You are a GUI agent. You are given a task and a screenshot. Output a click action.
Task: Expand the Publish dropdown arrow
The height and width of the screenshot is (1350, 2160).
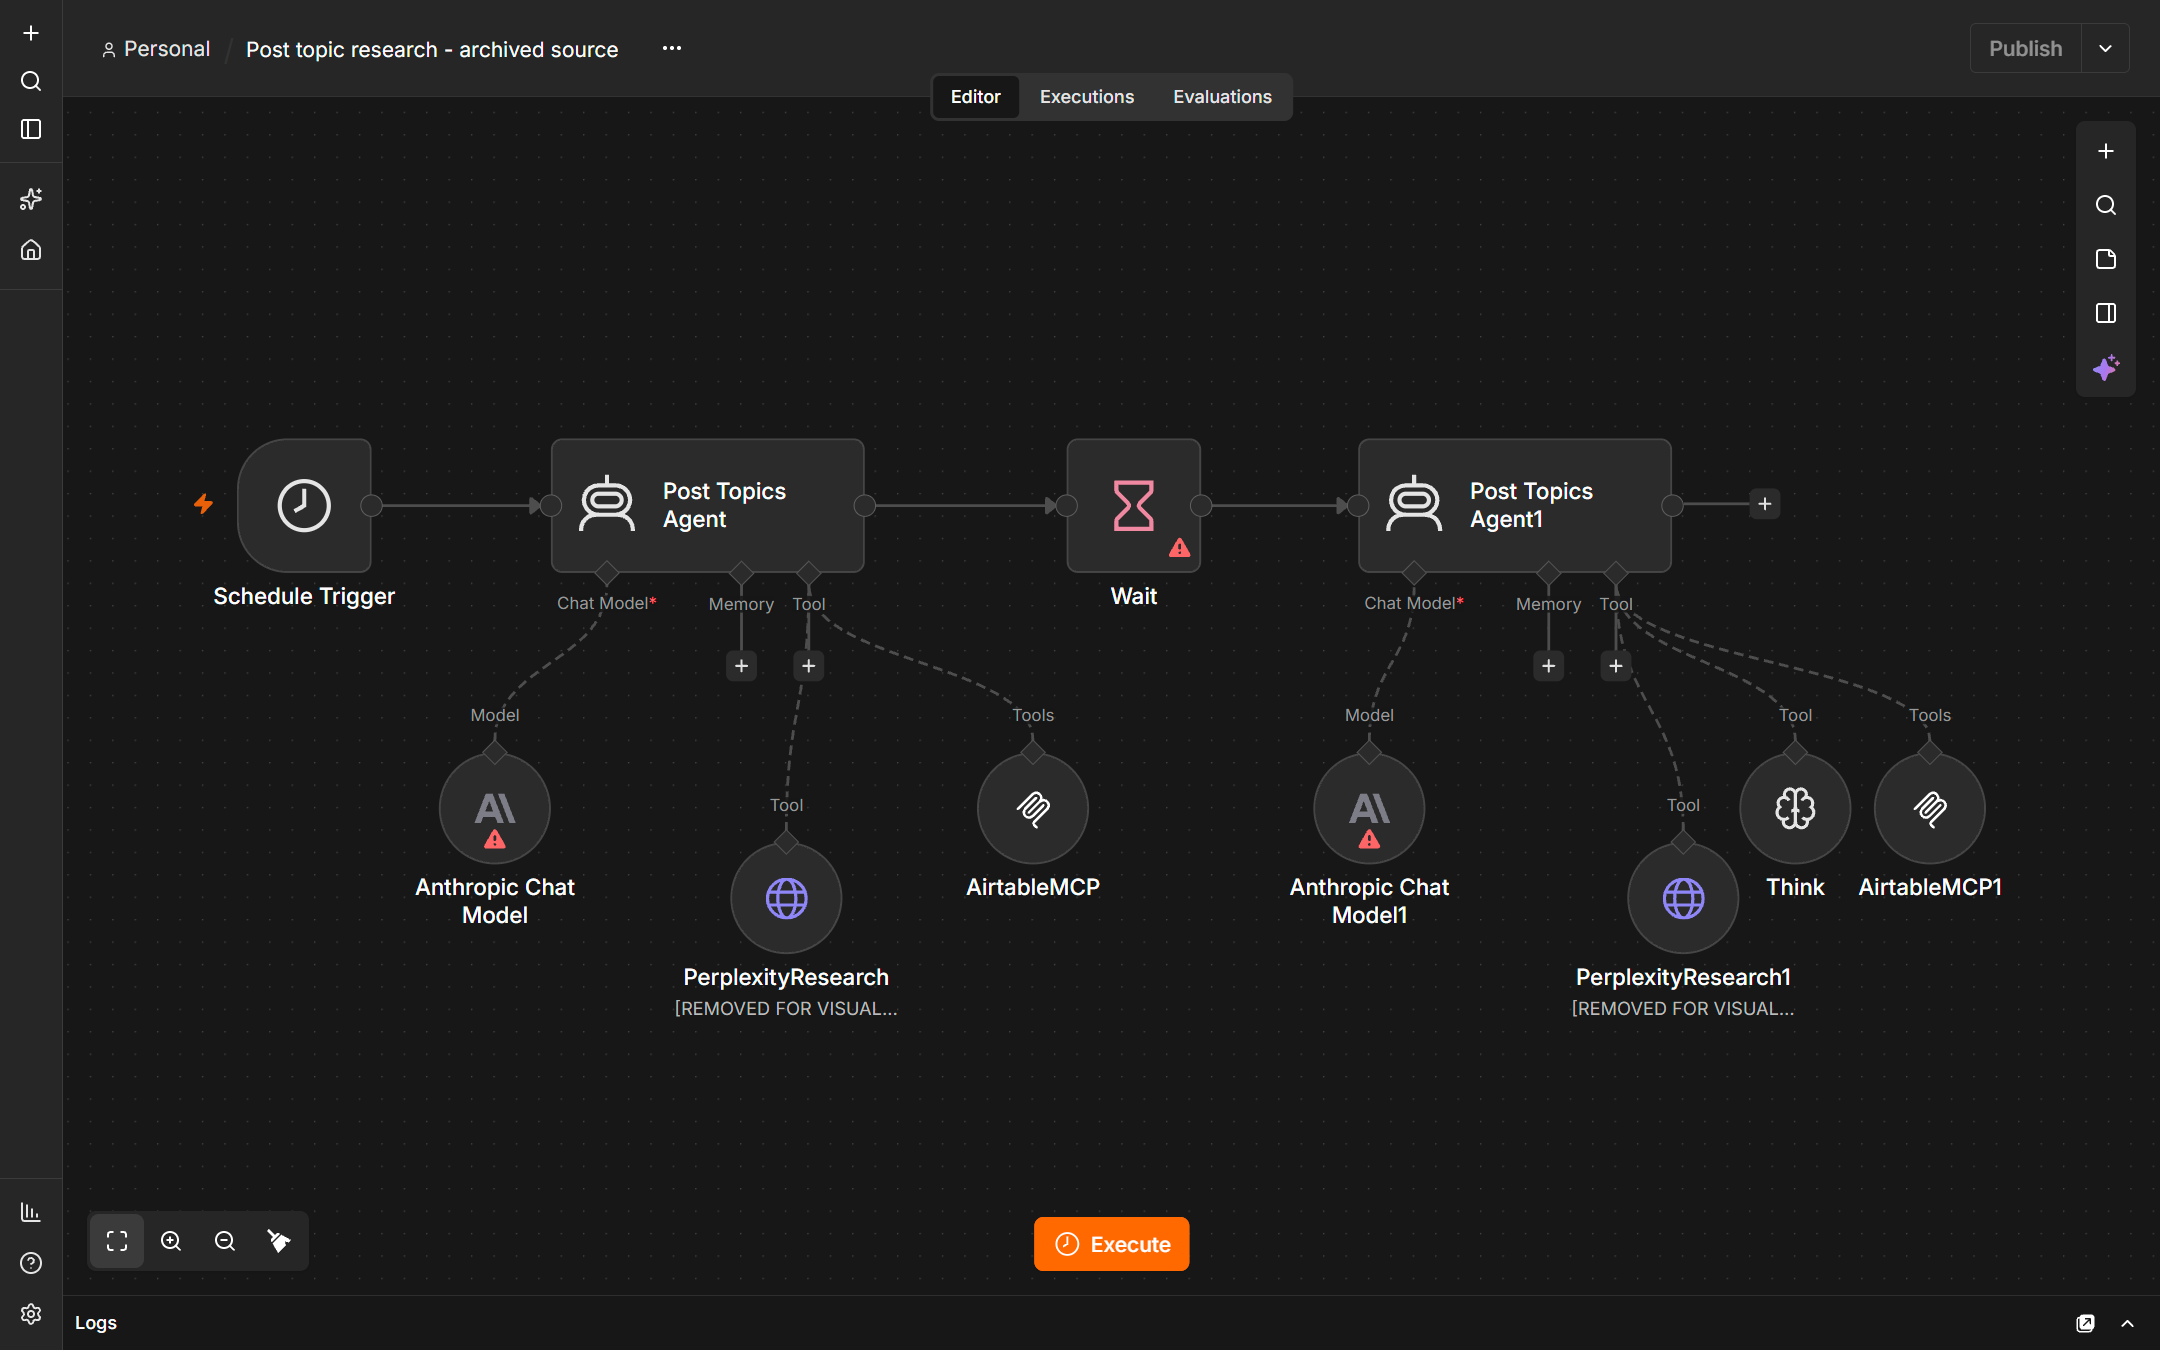[2105, 48]
